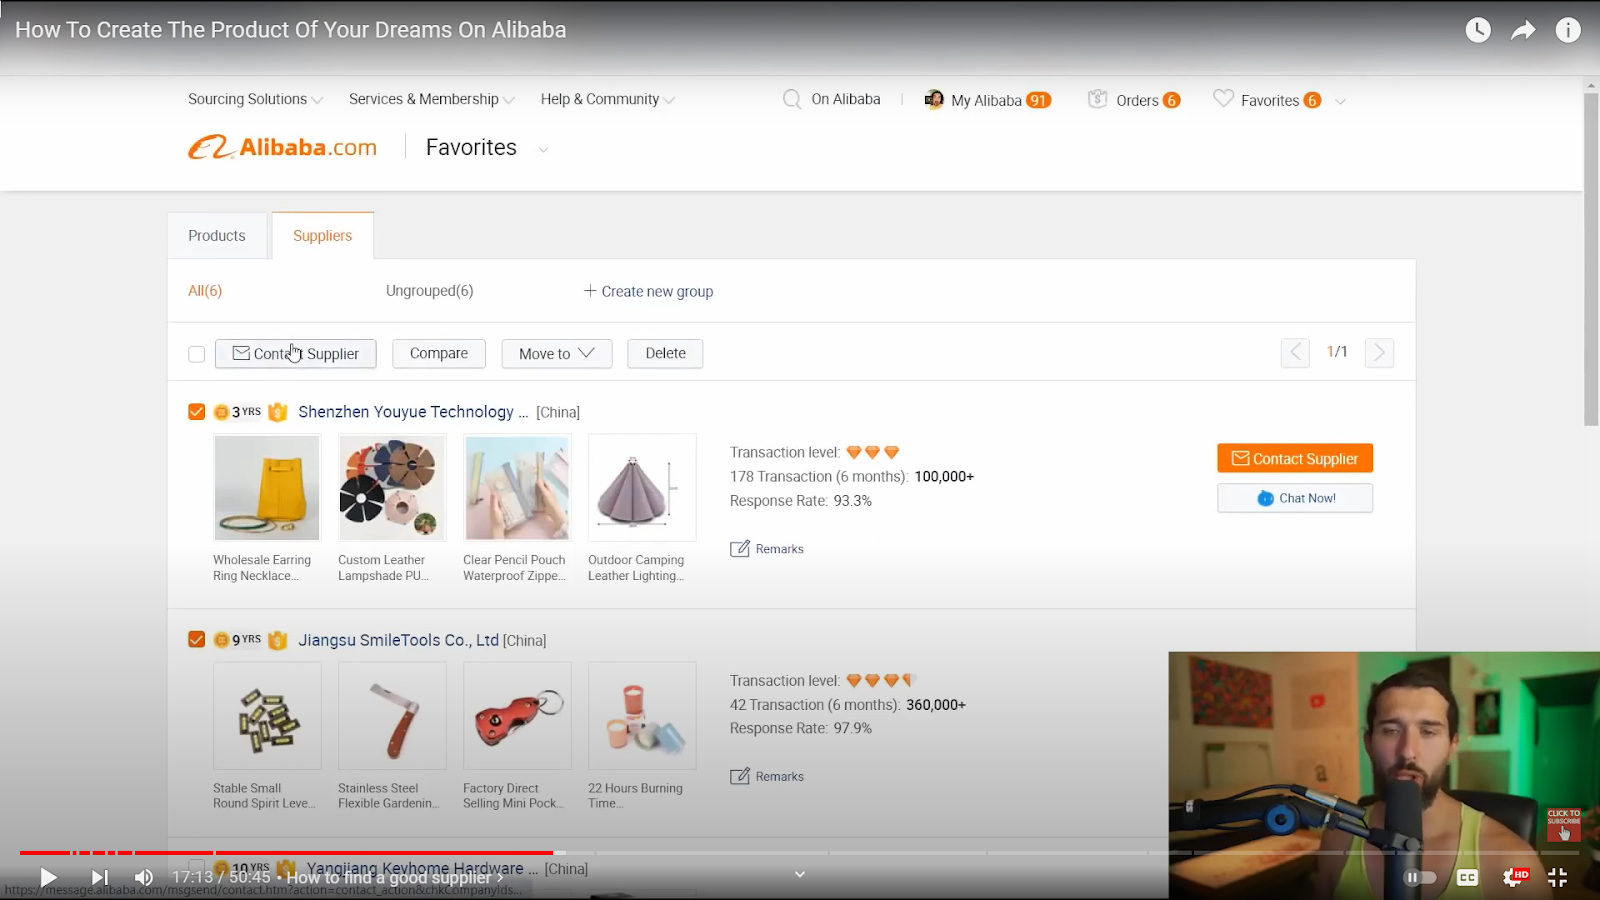Image resolution: width=1600 pixels, height=900 pixels.
Task: Click the subscribe watermark in video corner
Action: point(1564,825)
